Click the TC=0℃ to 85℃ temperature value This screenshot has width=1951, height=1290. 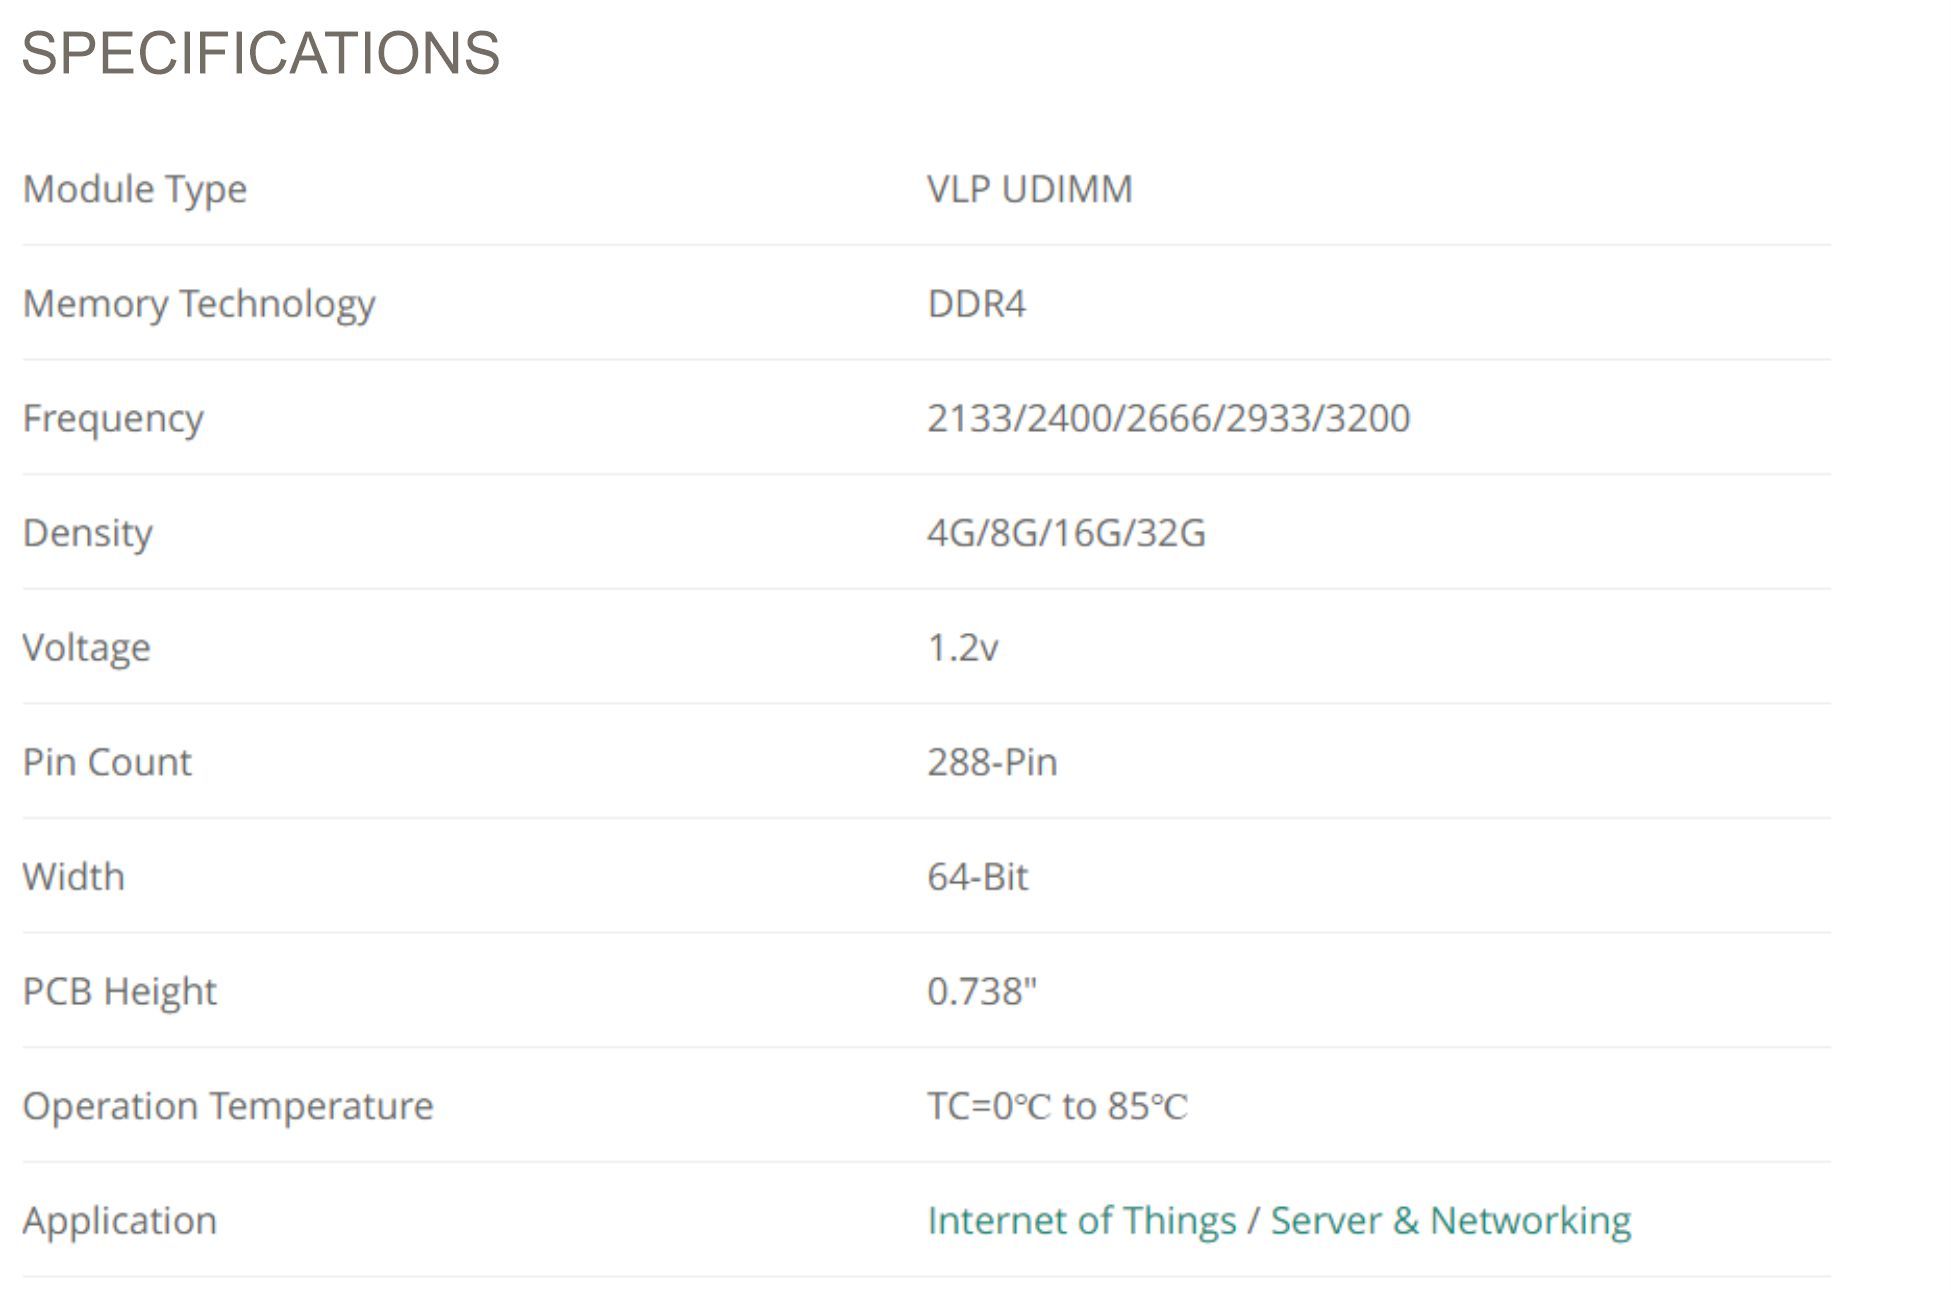pyautogui.click(x=1058, y=1106)
